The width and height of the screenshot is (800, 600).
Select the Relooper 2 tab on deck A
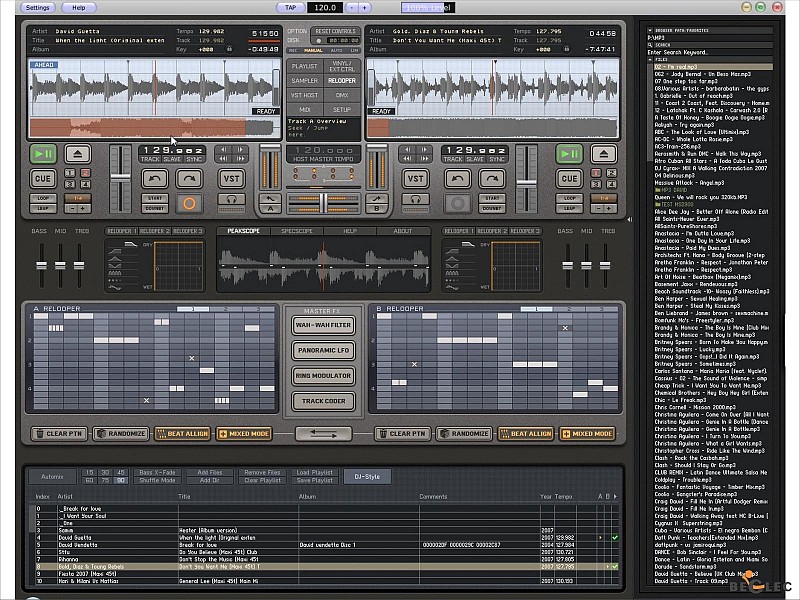[x=156, y=231]
